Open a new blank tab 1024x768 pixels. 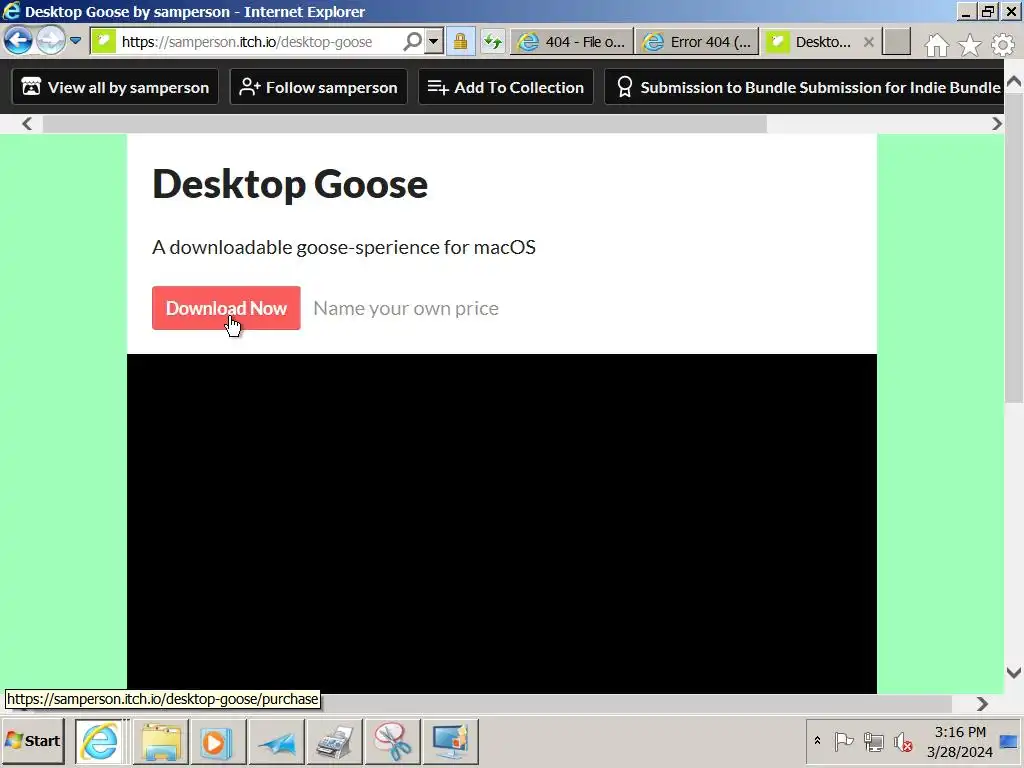click(897, 42)
